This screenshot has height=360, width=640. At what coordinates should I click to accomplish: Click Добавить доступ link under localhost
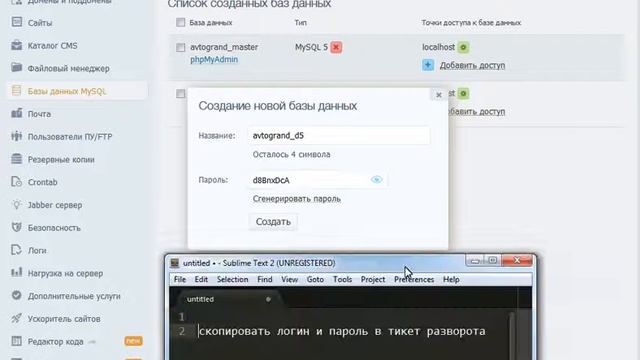pyautogui.click(x=472, y=65)
